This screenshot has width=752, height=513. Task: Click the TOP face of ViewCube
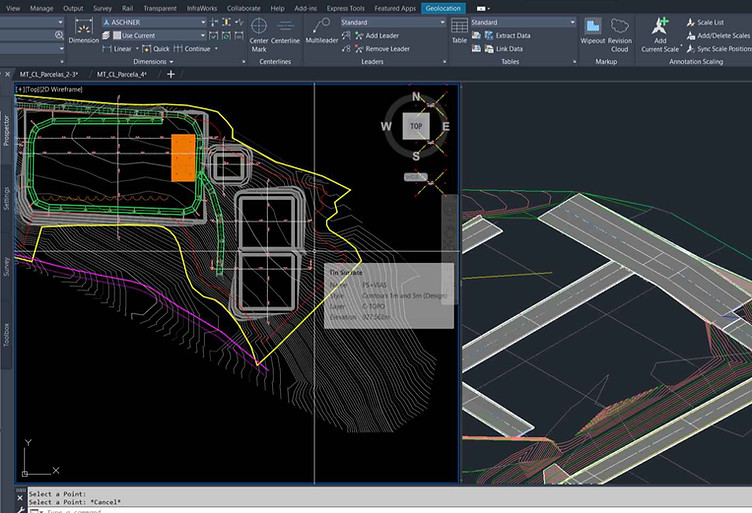(416, 126)
